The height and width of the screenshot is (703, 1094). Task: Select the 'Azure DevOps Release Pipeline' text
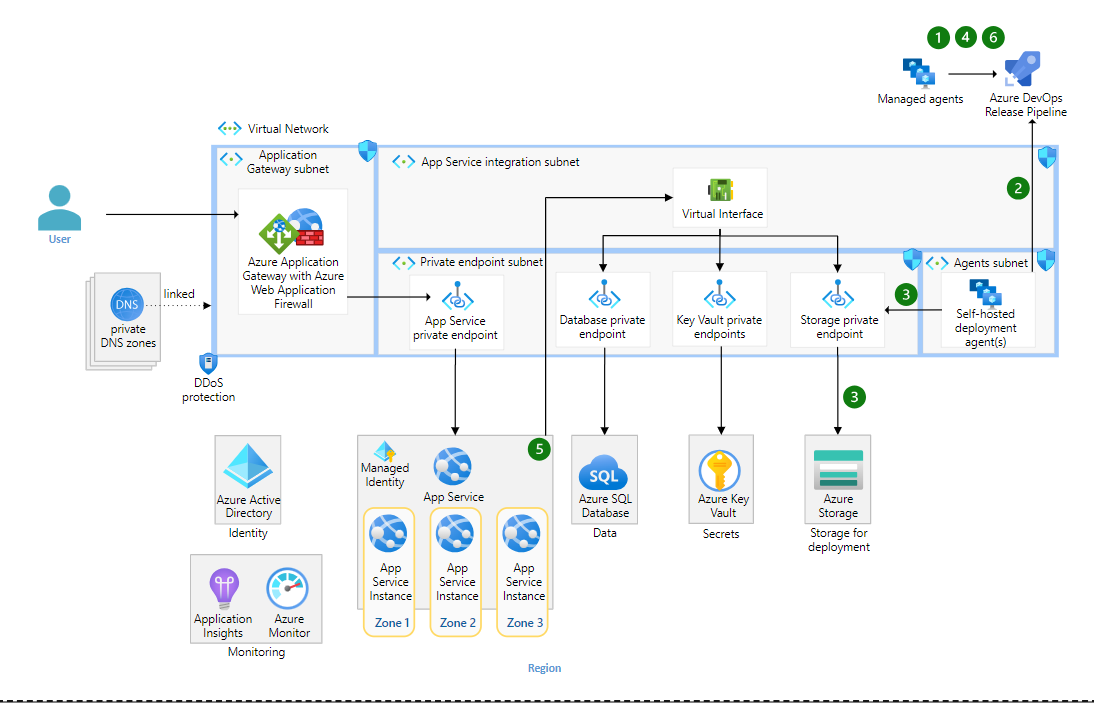pos(1026,105)
